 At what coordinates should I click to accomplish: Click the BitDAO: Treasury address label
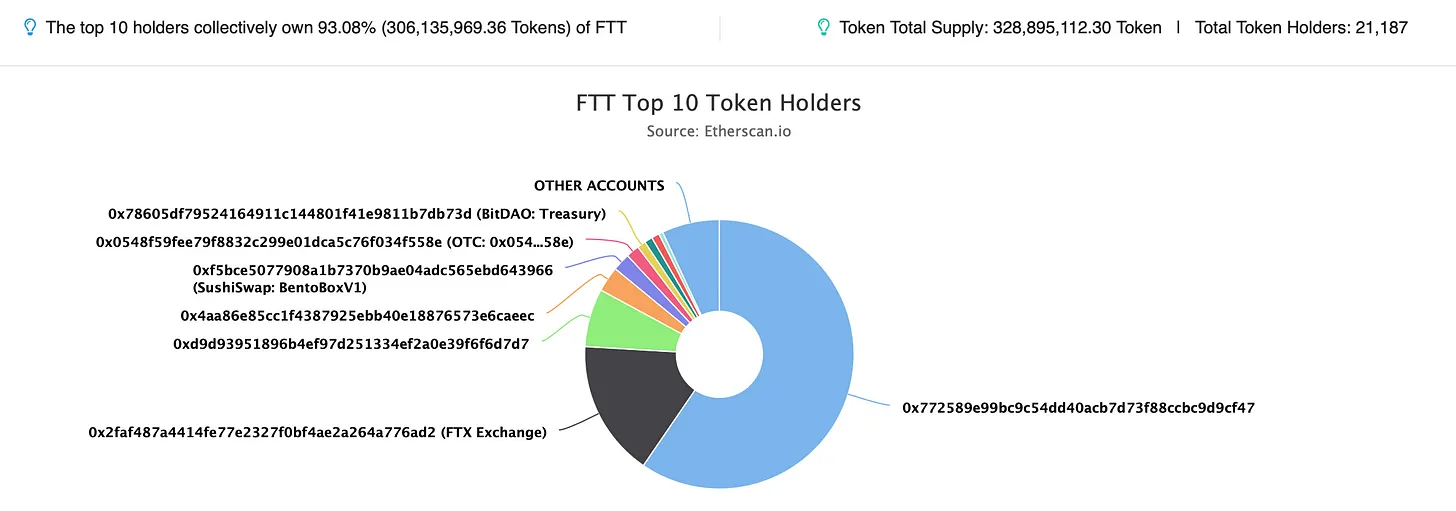pyautogui.click(x=357, y=213)
